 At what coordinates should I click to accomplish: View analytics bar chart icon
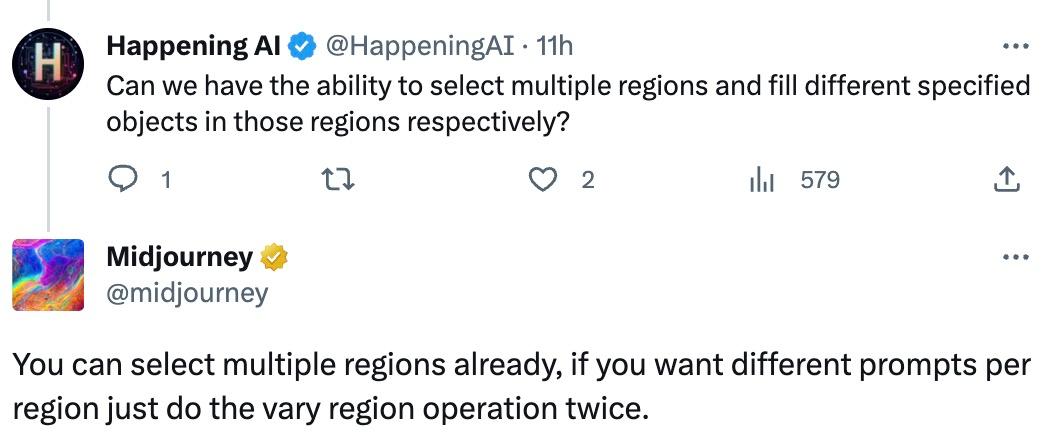[x=763, y=180]
